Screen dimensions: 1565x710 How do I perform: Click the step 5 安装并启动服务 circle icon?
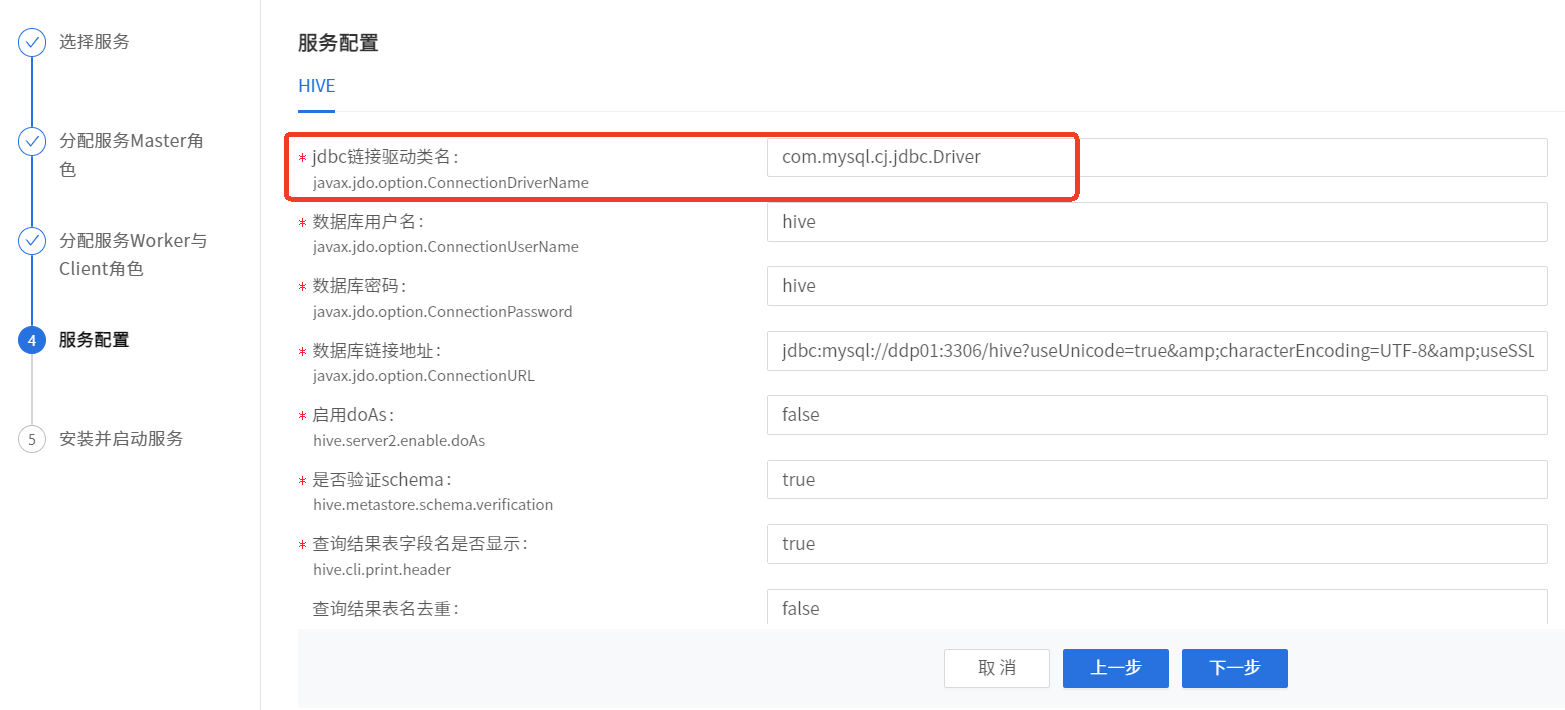pos(32,439)
